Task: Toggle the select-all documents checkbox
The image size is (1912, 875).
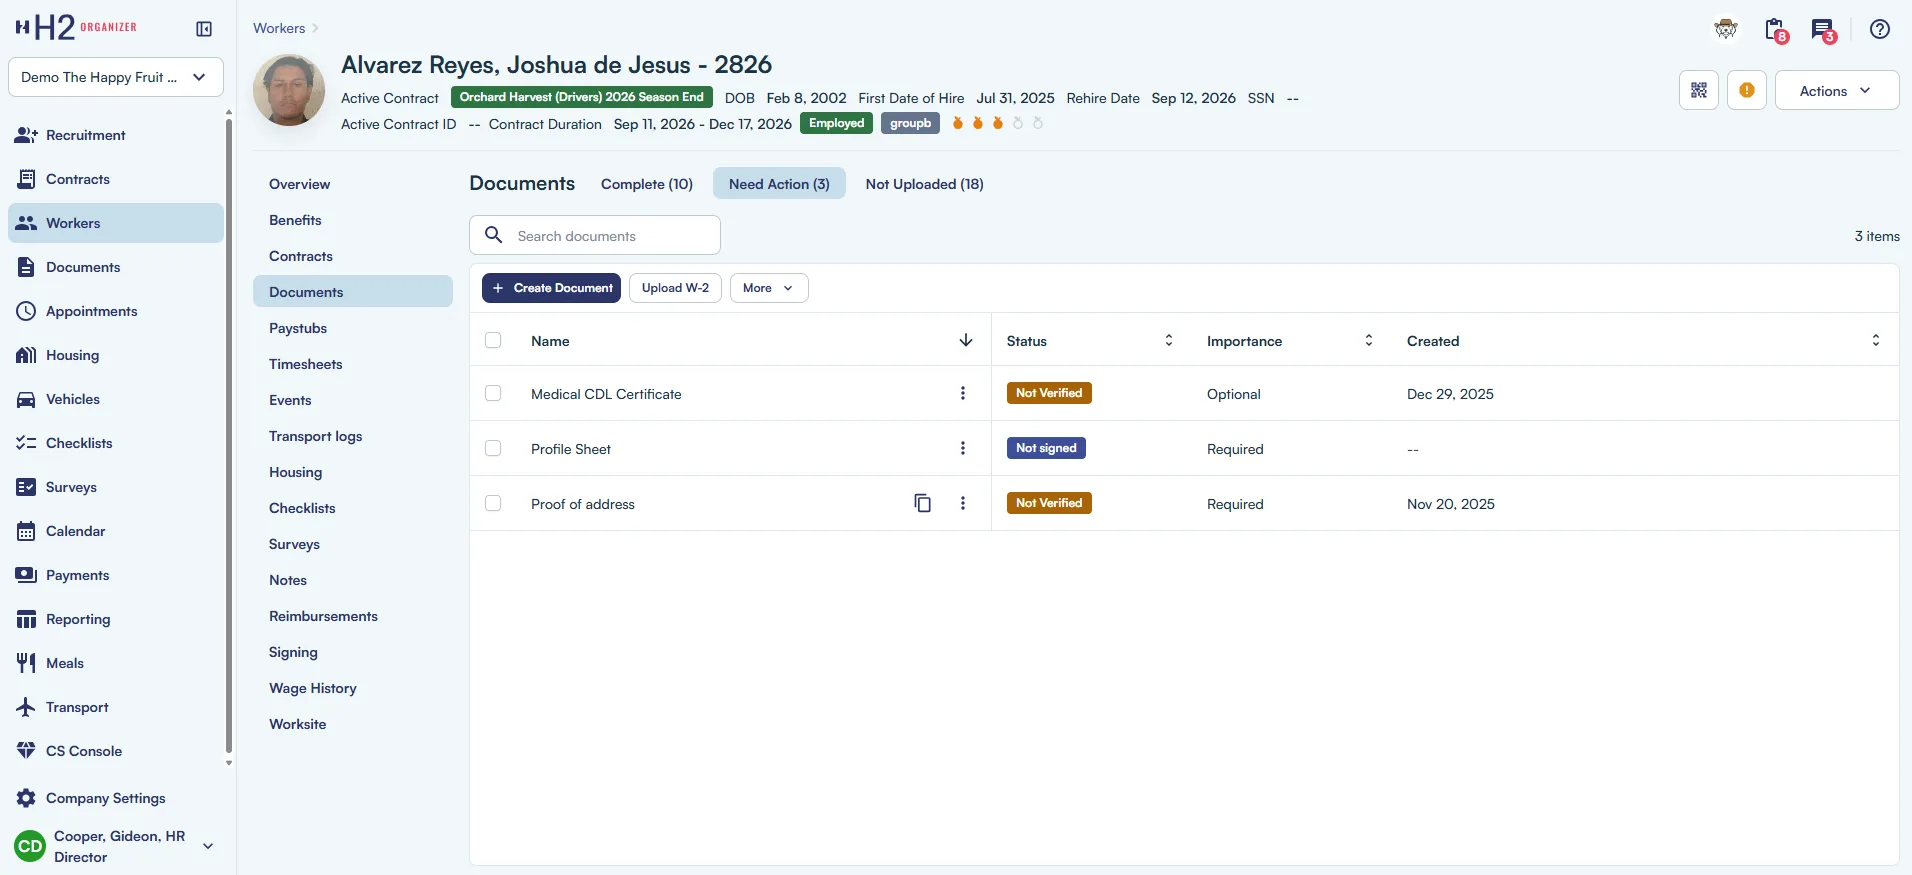Action: [493, 340]
